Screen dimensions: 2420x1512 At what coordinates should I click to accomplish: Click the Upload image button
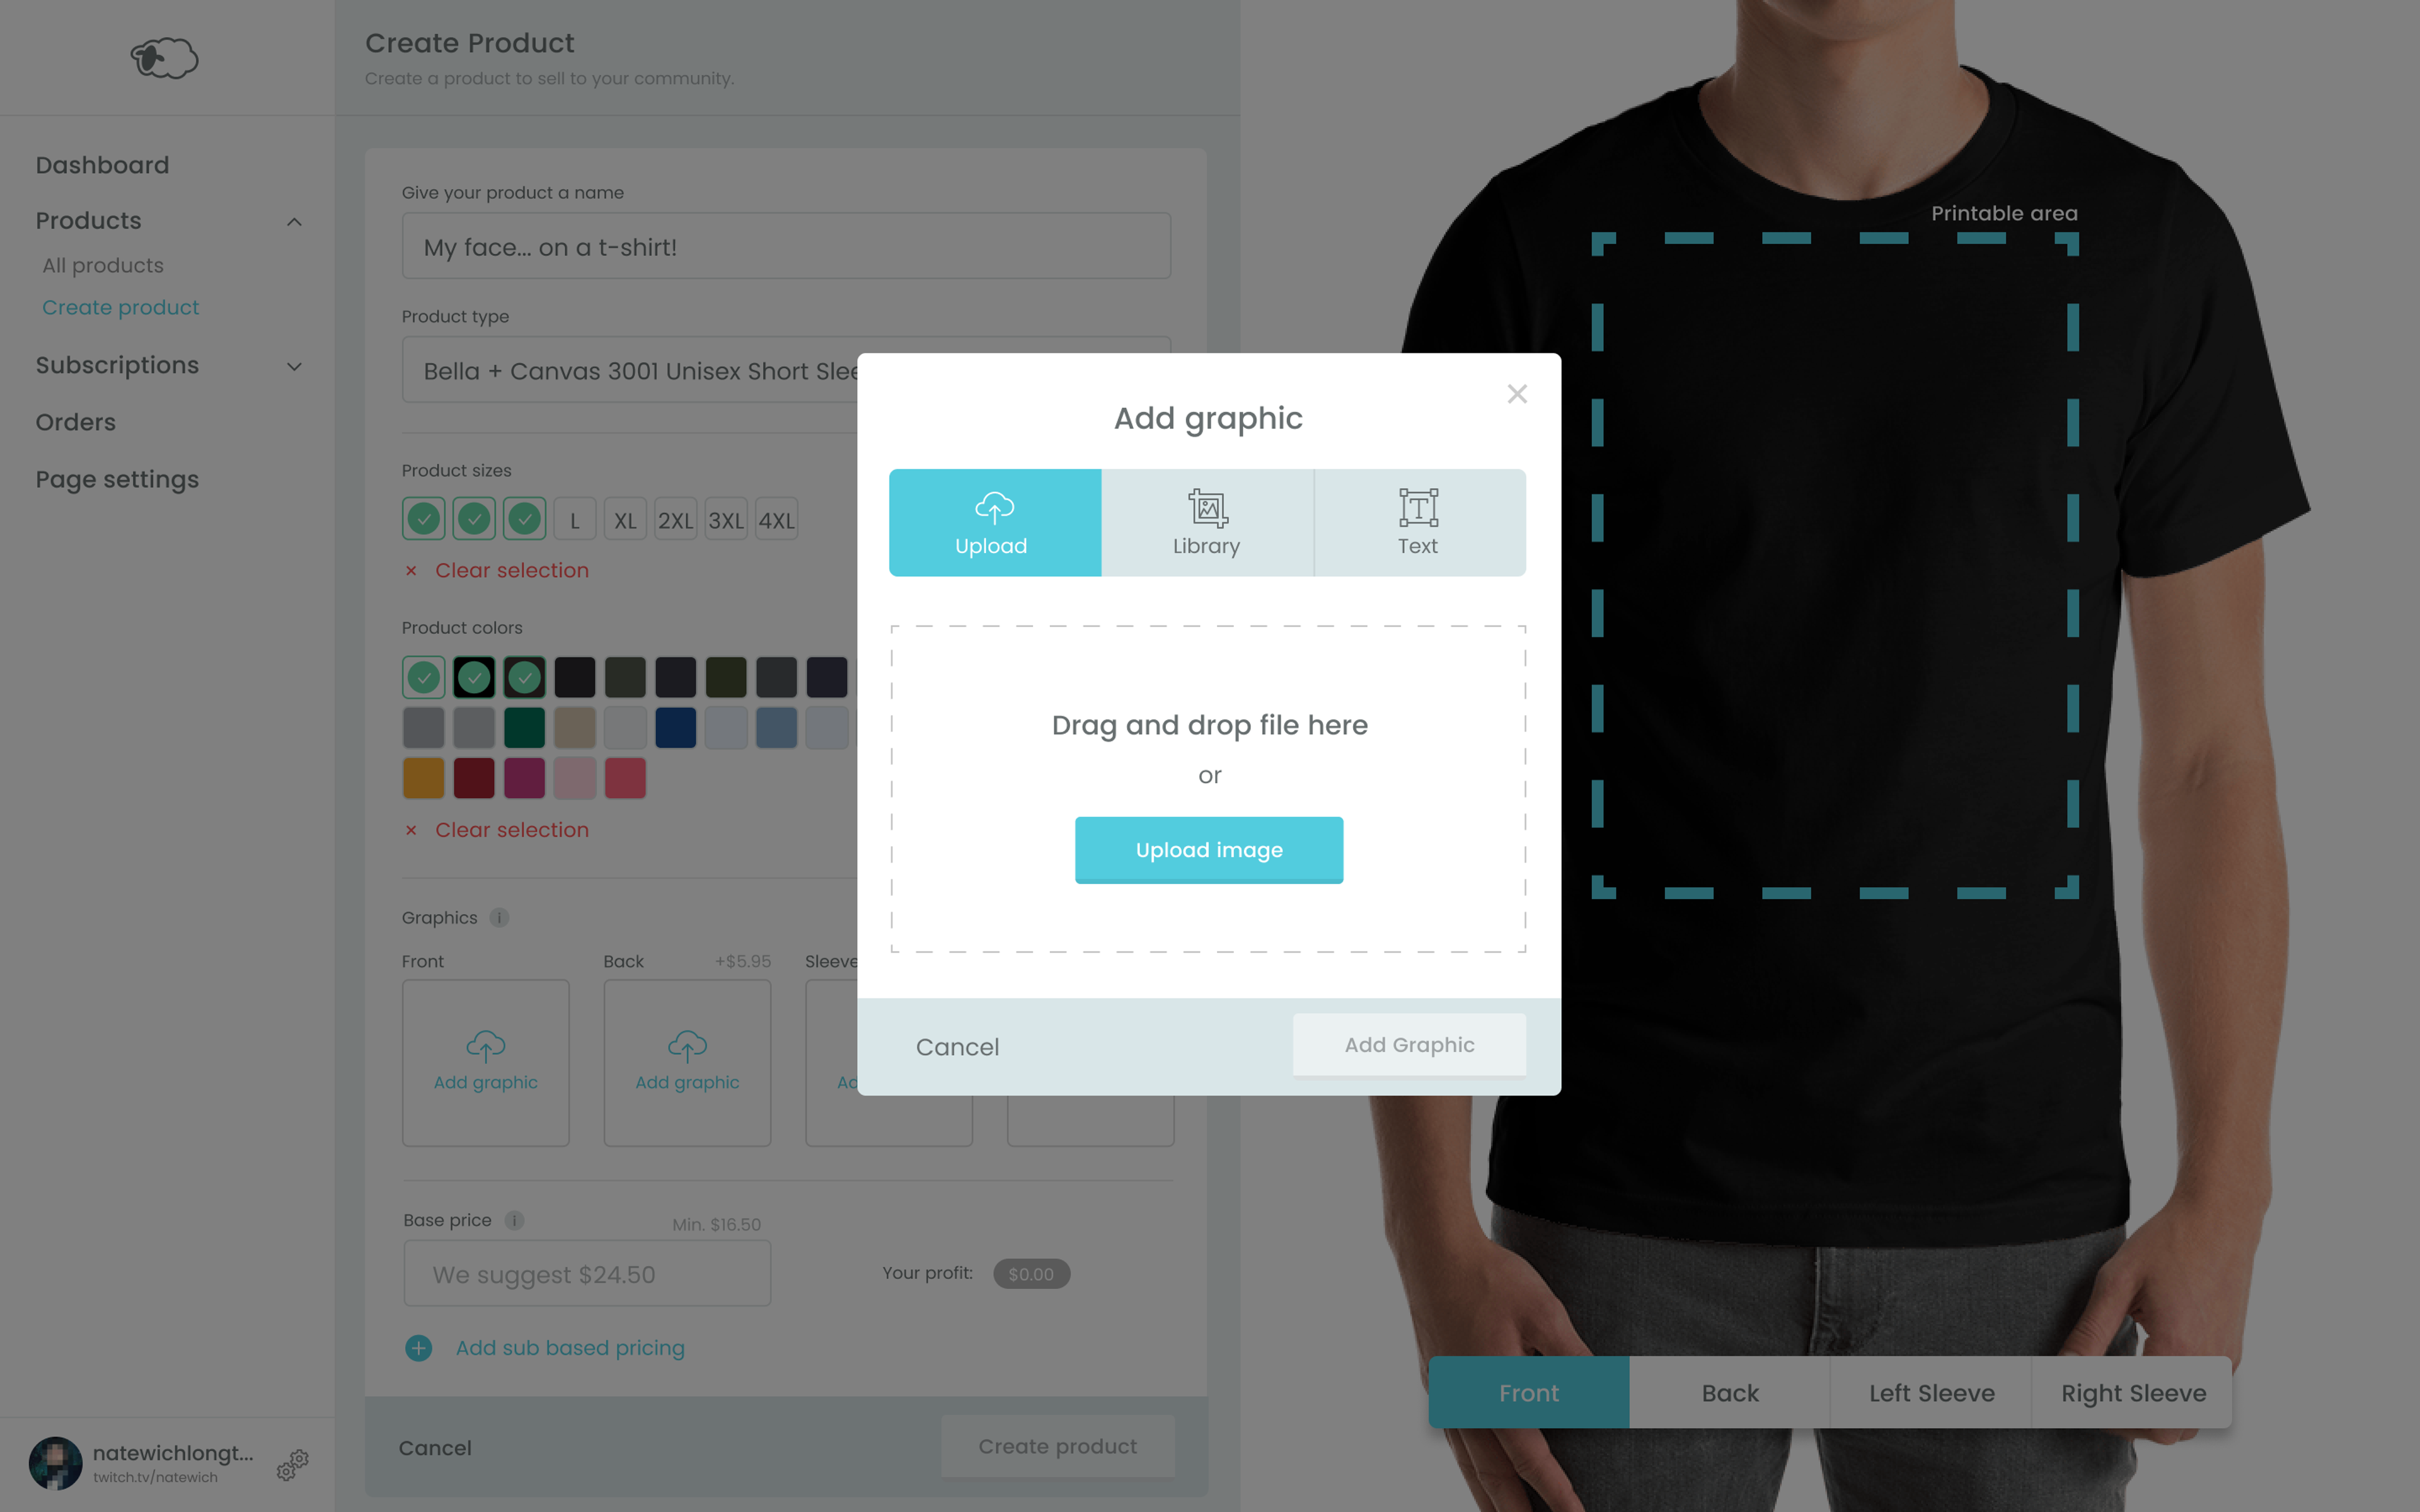click(x=1209, y=850)
